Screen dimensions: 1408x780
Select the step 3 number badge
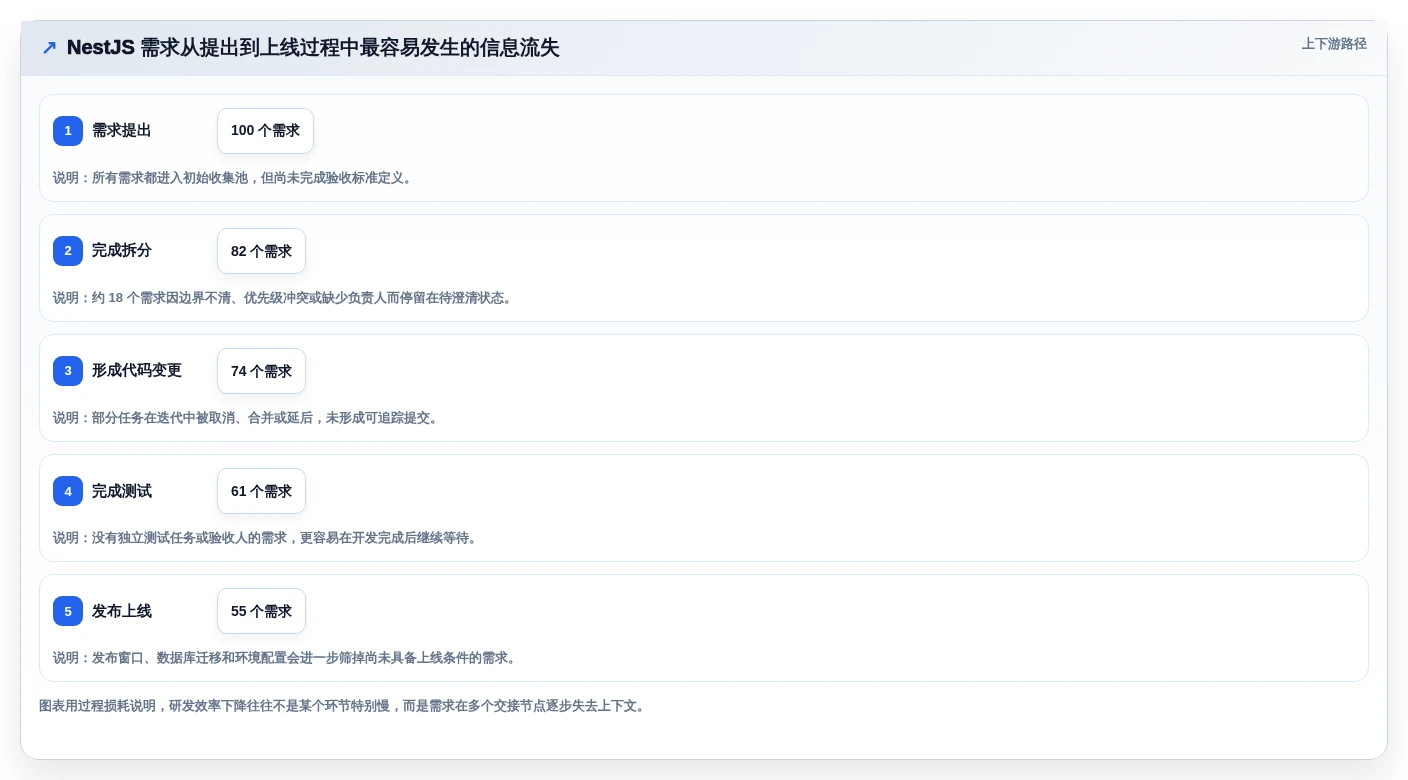click(x=68, y=371)
